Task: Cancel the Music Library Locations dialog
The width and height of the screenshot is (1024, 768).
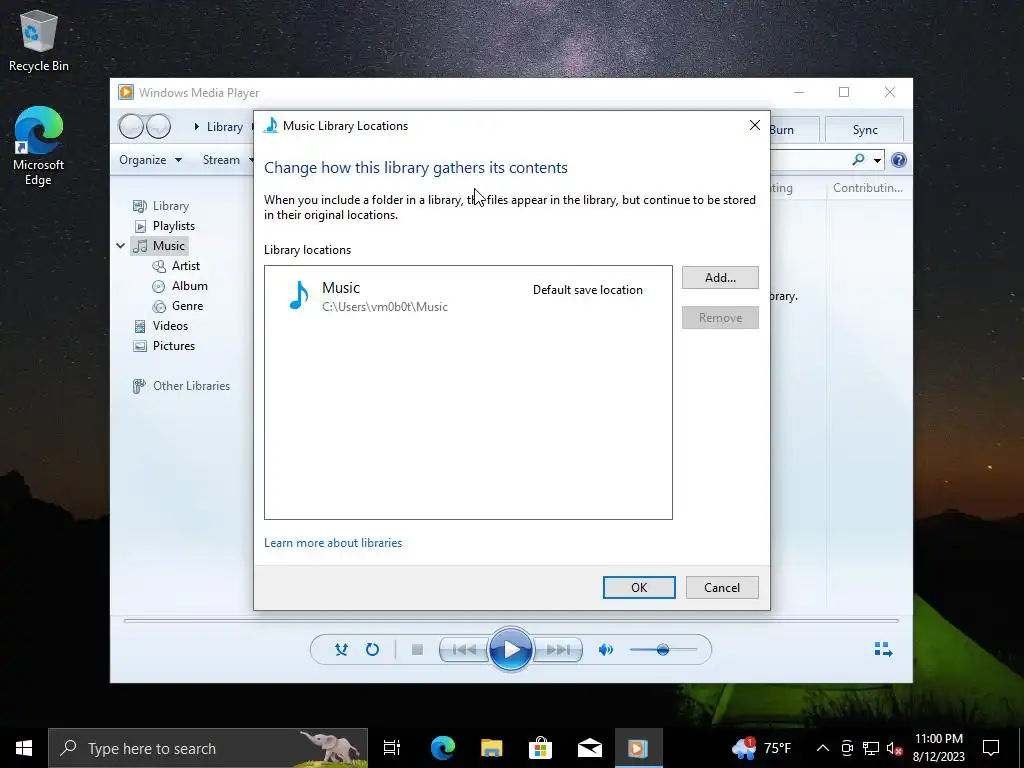Action: pos(722,587)
